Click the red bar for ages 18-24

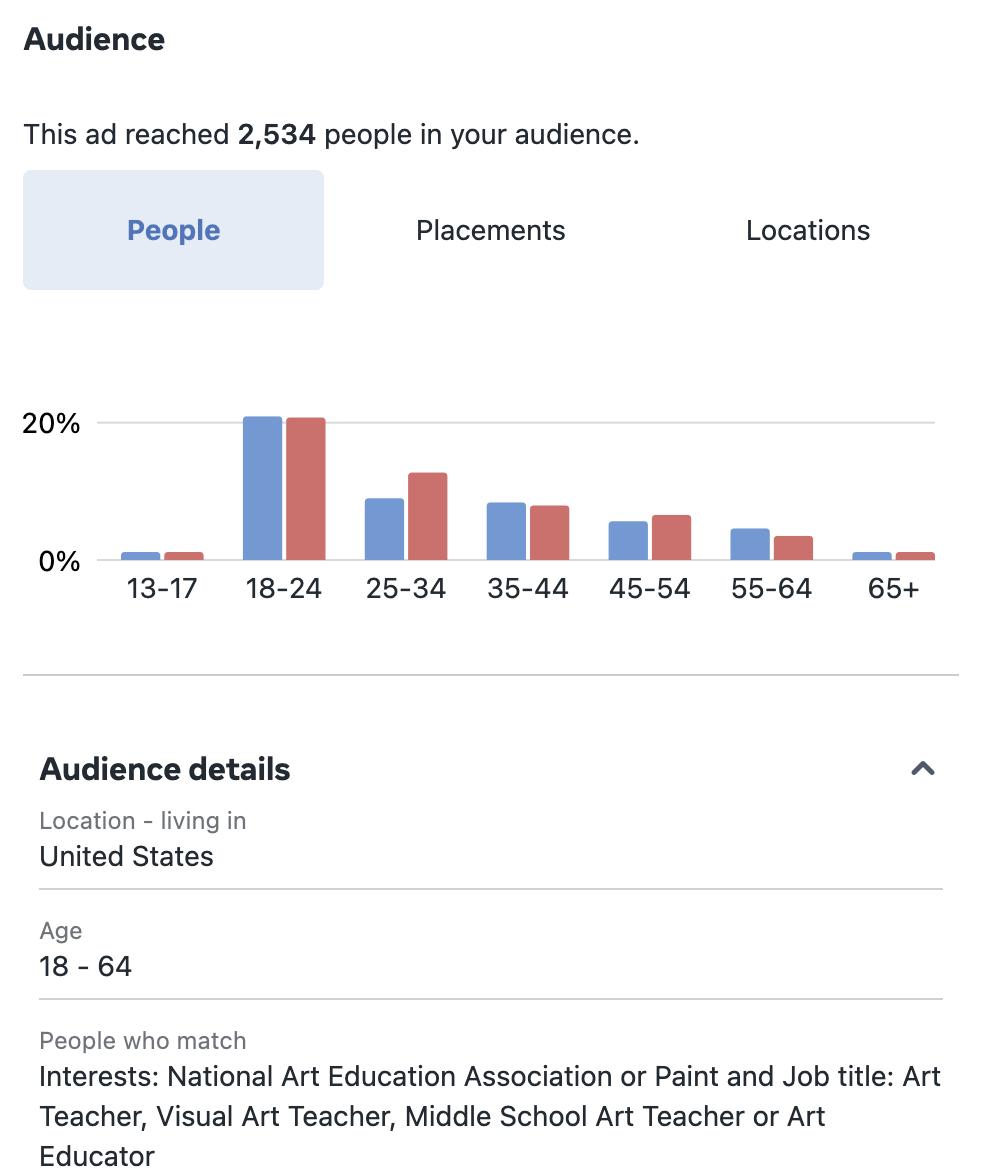306,489
